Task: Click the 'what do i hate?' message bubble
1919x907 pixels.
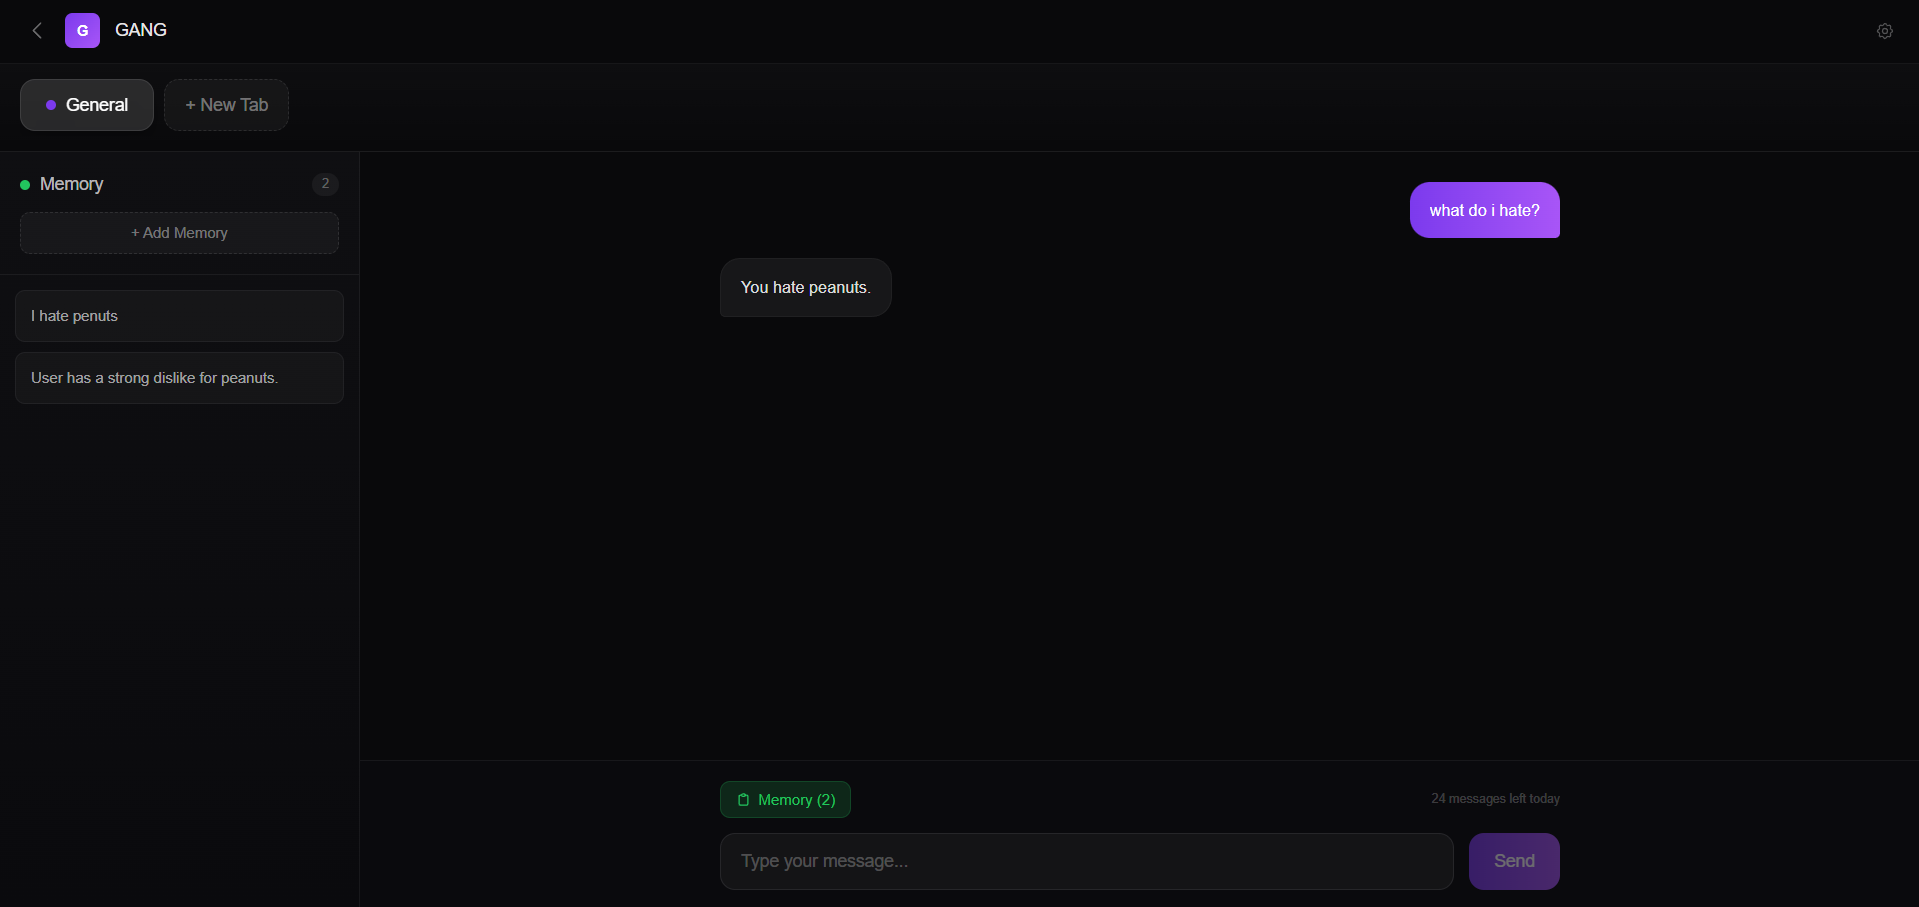Action: click(1484, 210)
